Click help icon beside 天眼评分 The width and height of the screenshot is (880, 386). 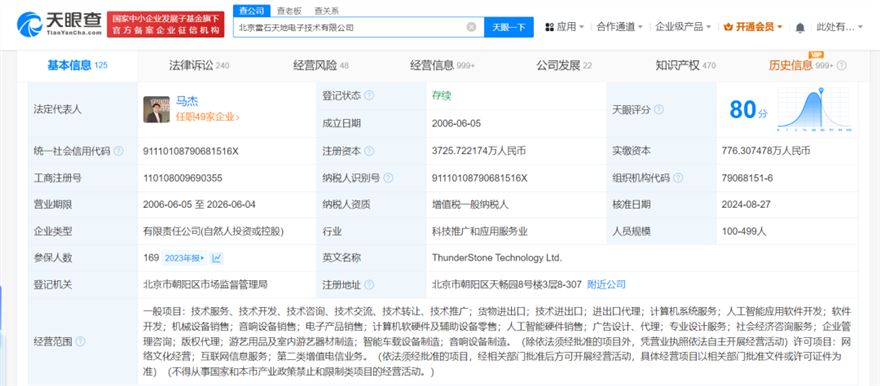click(x=659, y=110)
